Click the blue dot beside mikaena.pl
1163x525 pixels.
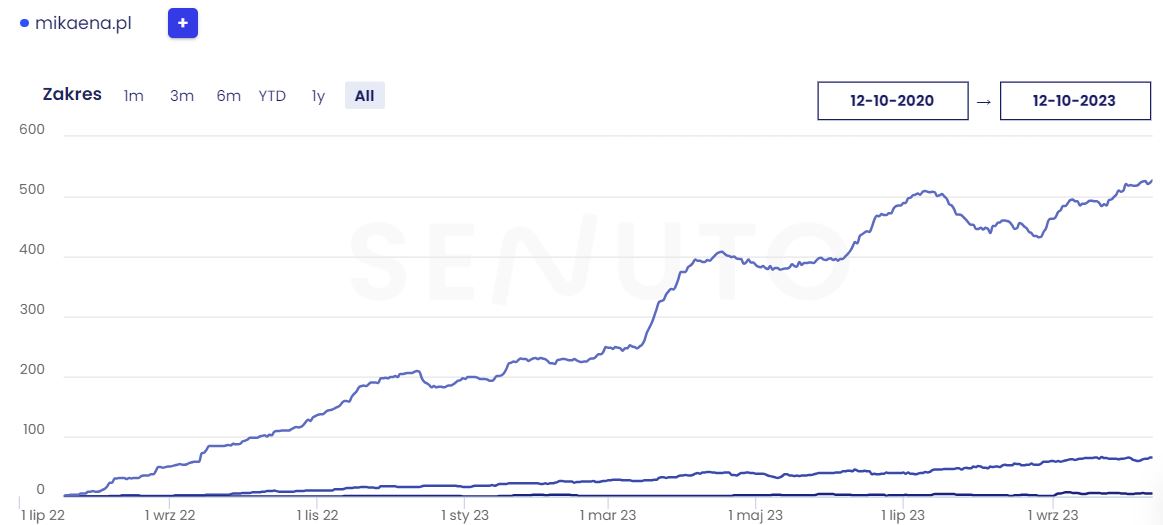(24, 23)
